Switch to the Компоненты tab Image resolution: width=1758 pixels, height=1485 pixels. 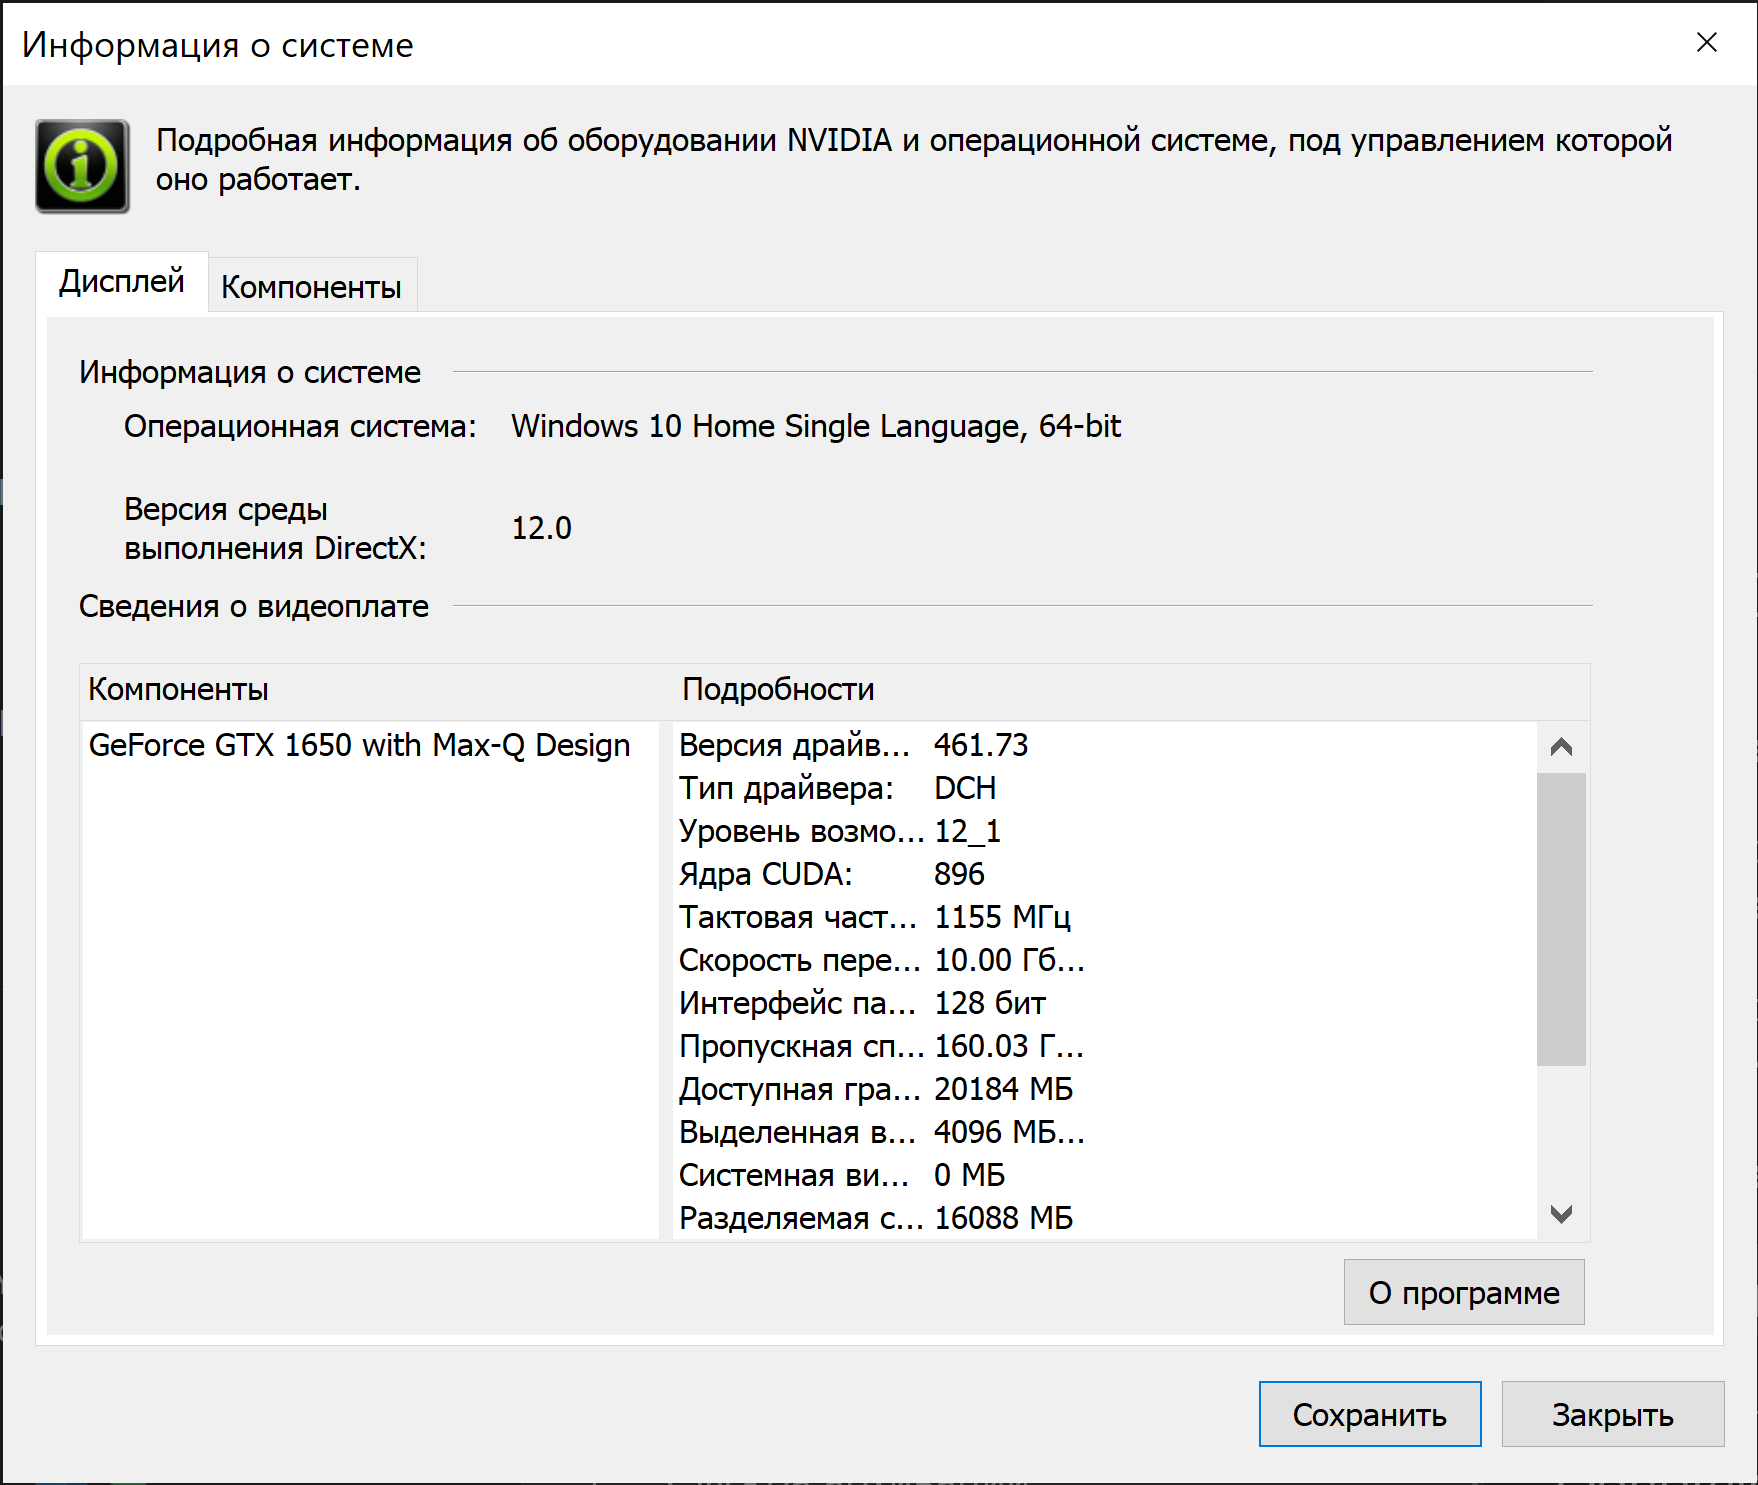click(311, 286)
